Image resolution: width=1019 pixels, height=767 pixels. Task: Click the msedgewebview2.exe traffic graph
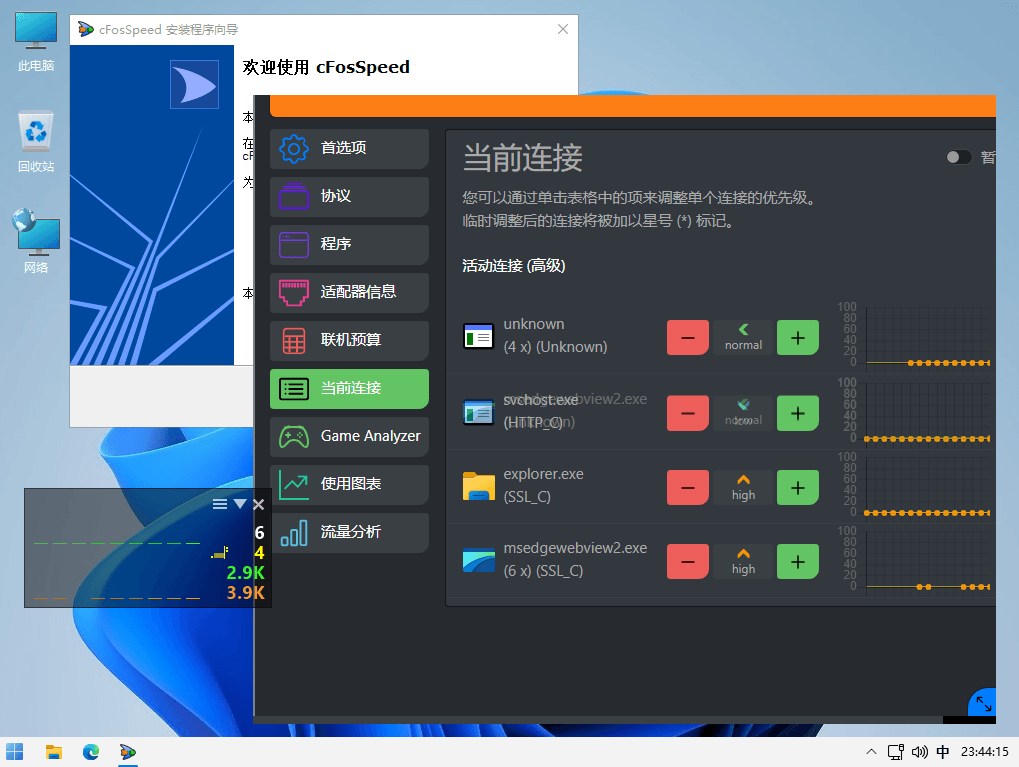pos(928,561)
